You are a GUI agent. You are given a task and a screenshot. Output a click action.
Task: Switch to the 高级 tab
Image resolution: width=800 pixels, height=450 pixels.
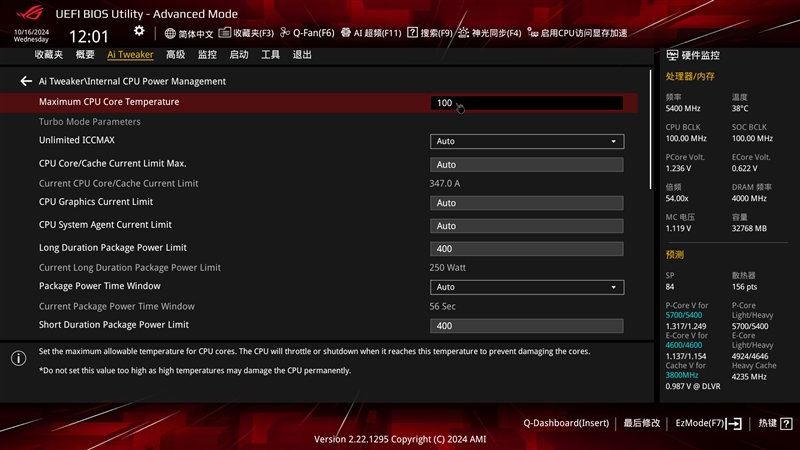(175, 55)
